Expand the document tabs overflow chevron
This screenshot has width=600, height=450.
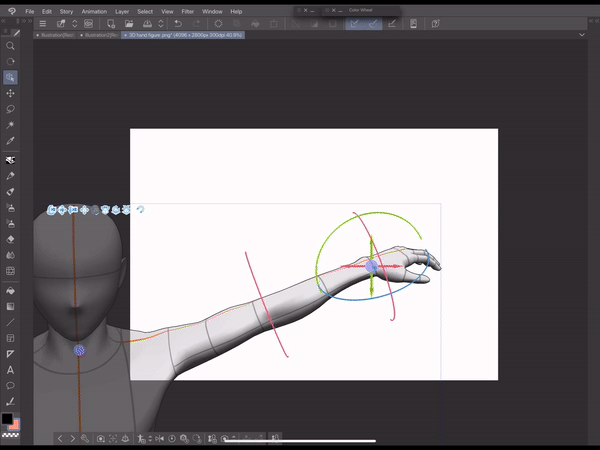[582, 34]
